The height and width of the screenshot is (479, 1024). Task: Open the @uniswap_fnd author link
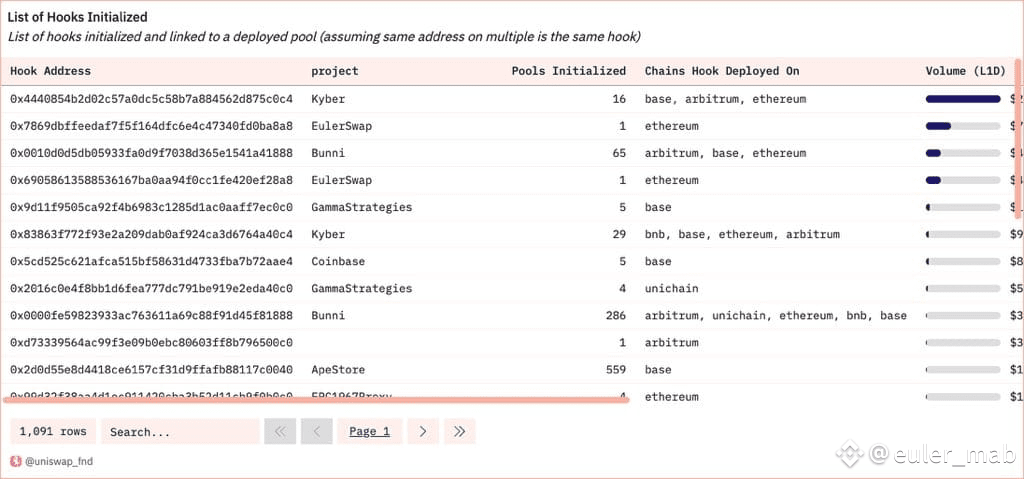pos(59,461)
